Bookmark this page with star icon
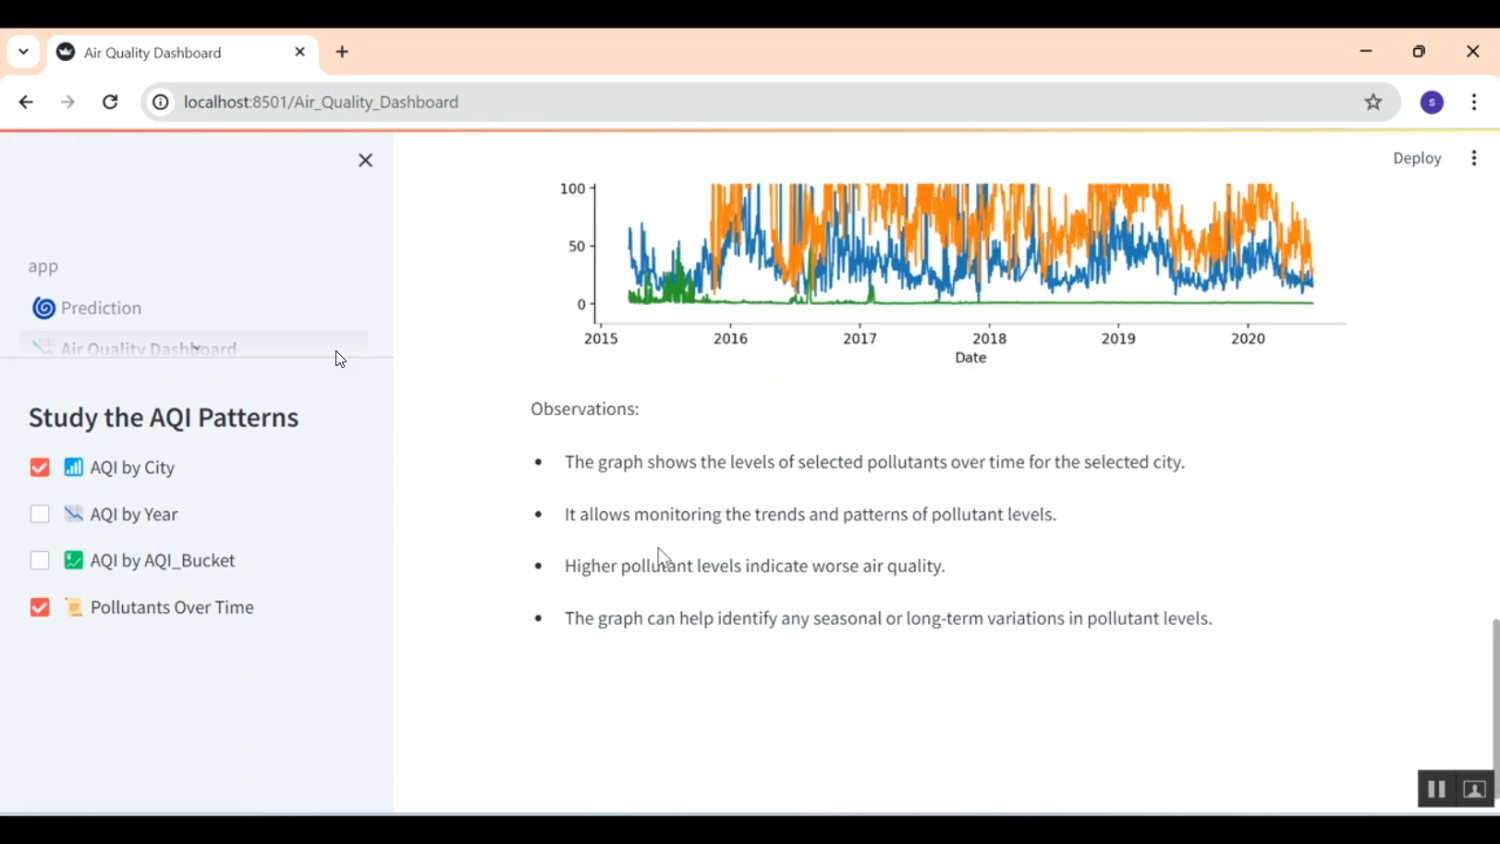 [x=1373, y=102]
